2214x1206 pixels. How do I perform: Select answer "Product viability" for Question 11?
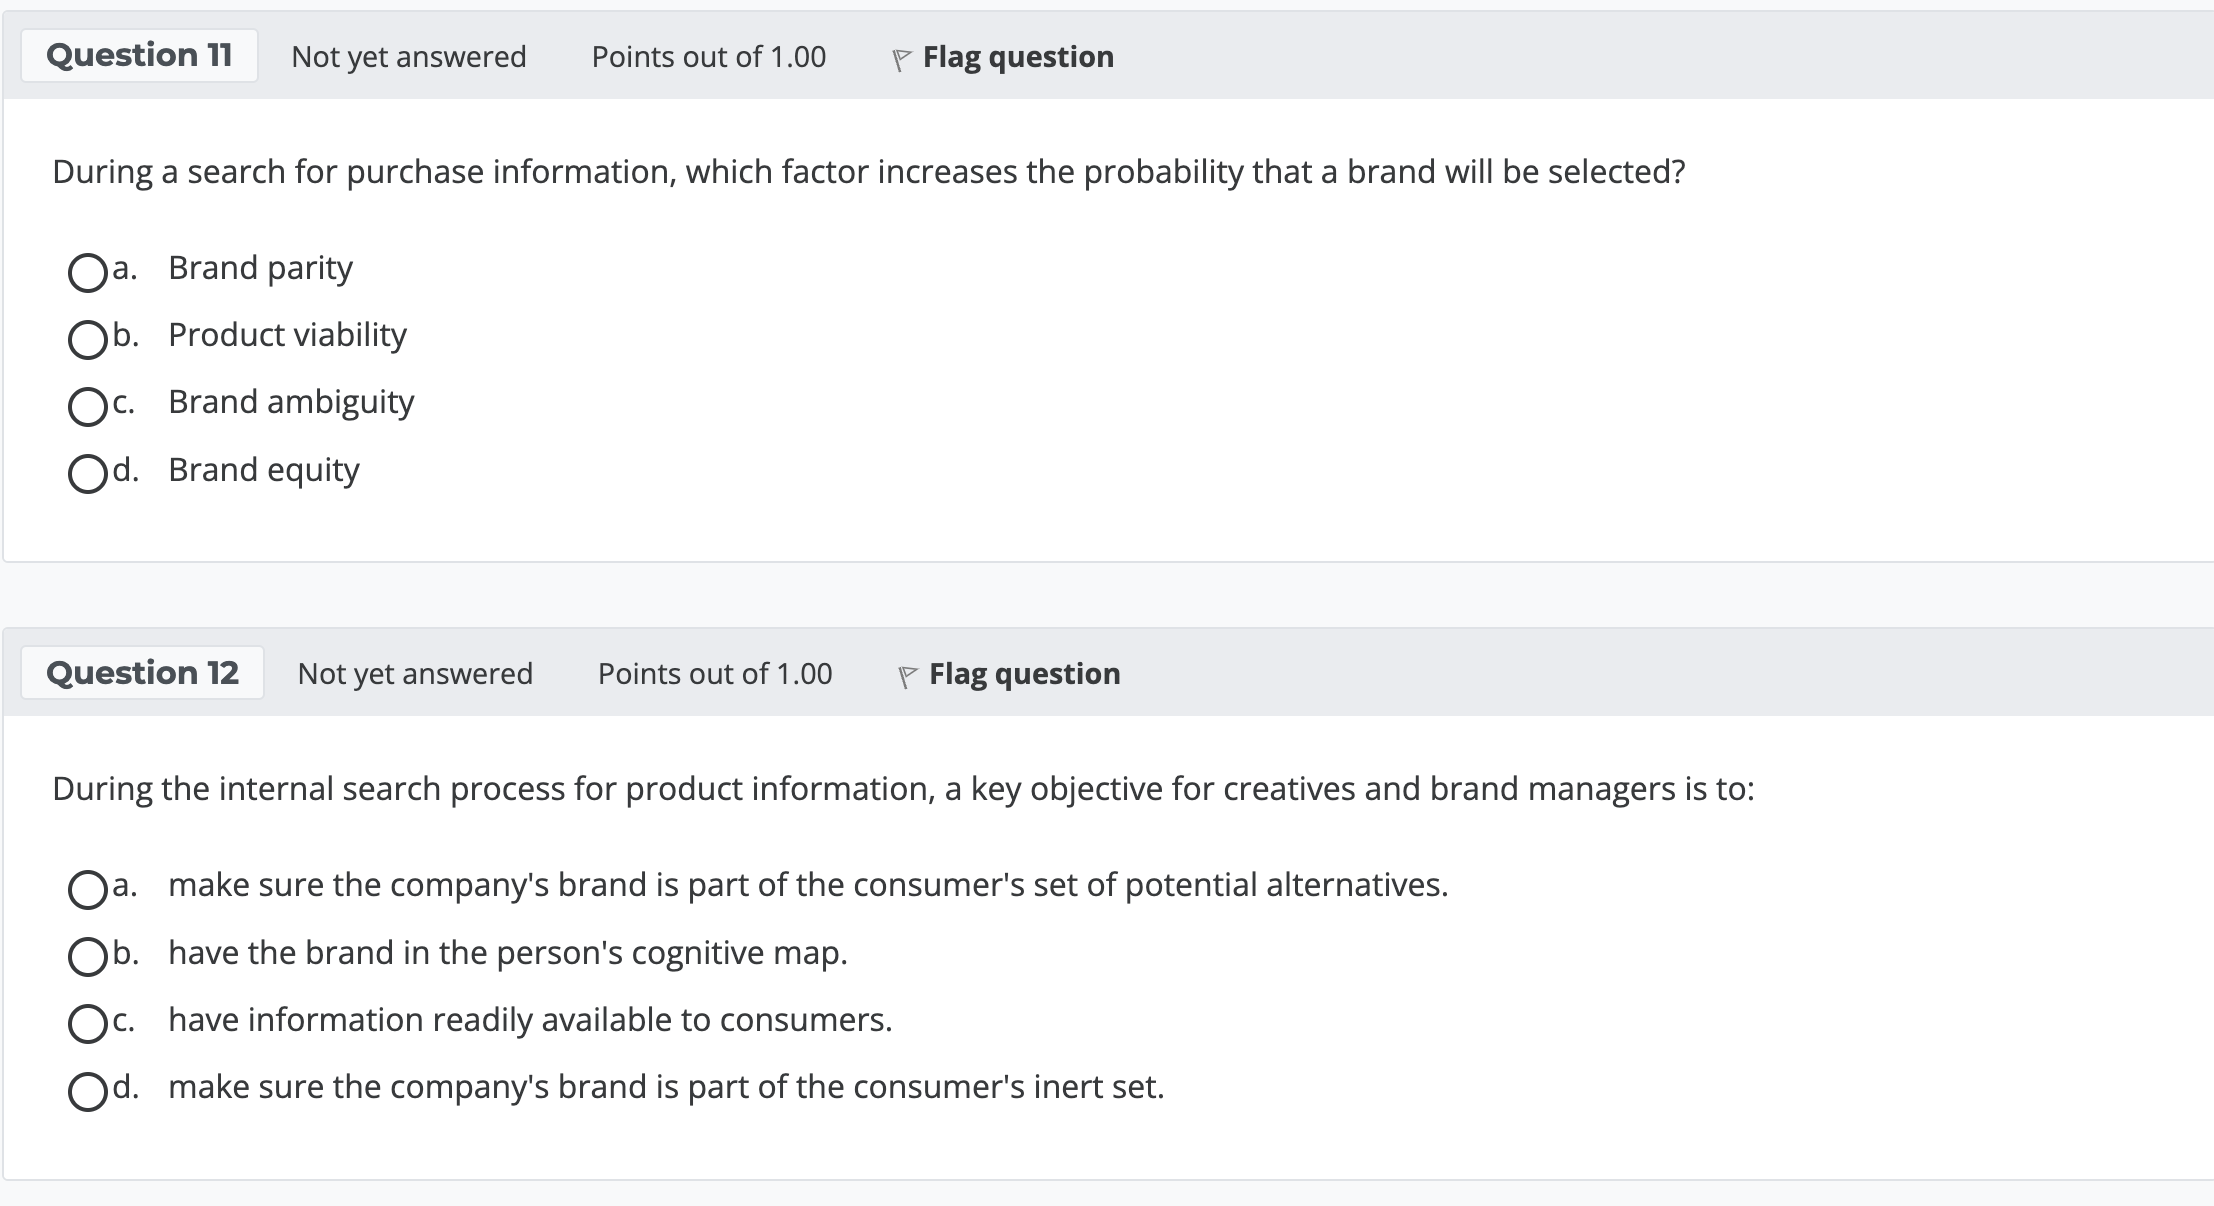88,338
